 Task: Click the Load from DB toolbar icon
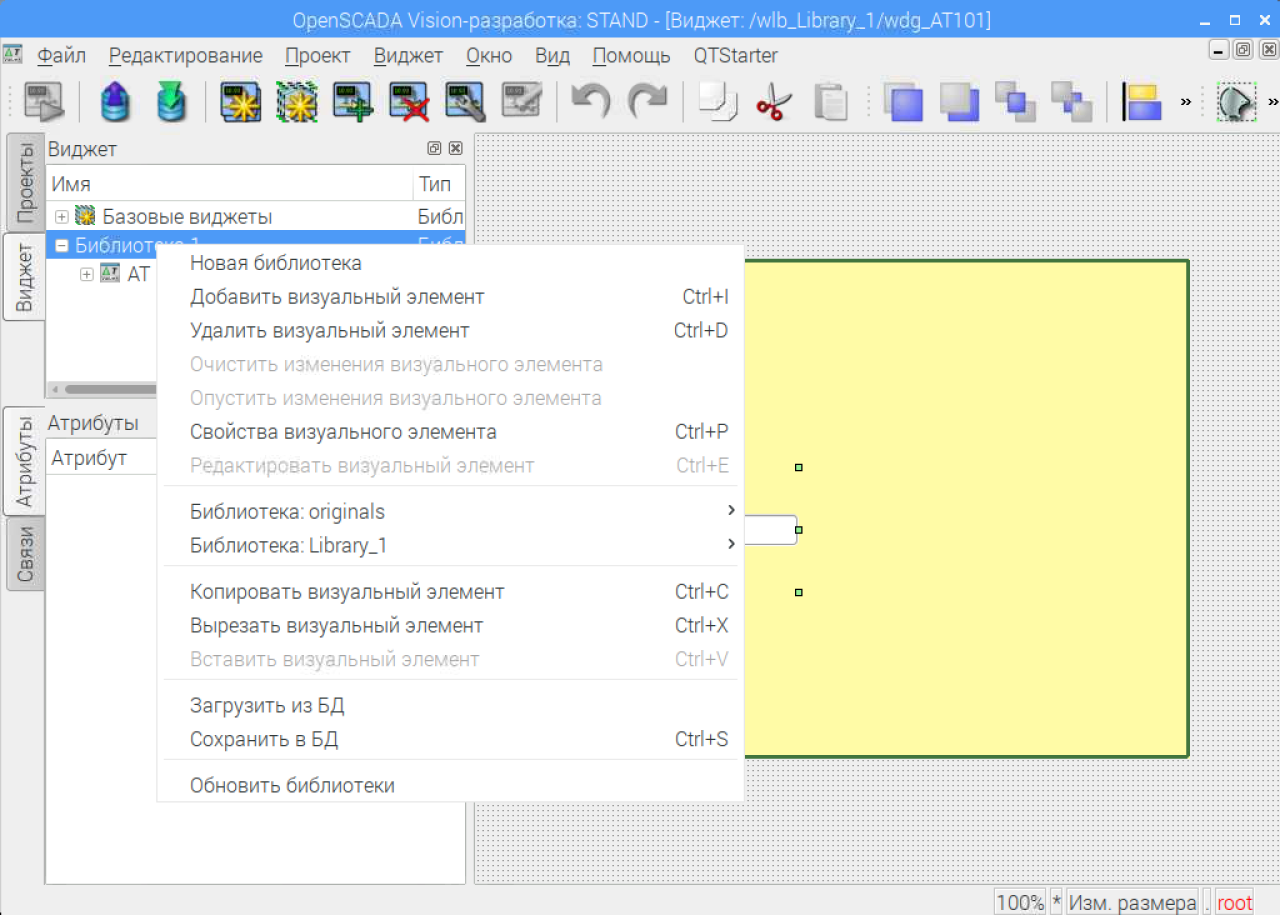pos(115,102)
